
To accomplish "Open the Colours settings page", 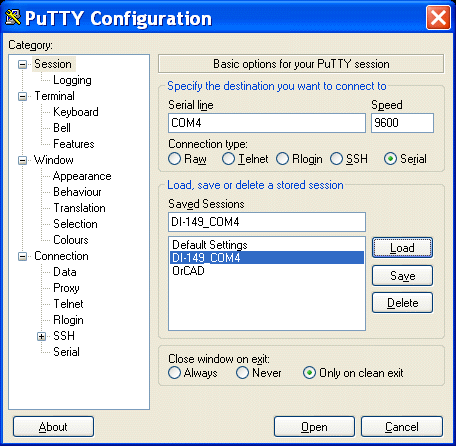I will (x=71, y=240).
